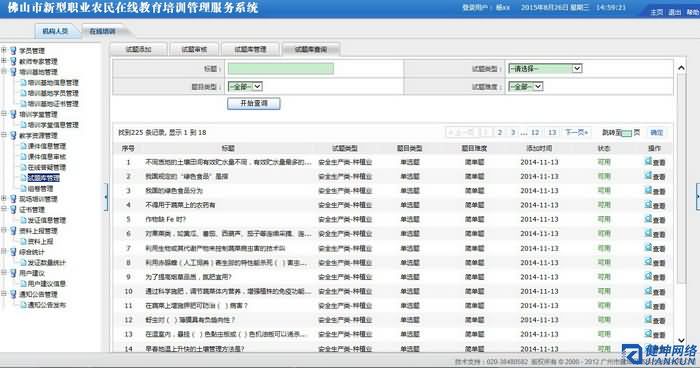Expand the 现场培训管理 tree node

tap(4, 199)
